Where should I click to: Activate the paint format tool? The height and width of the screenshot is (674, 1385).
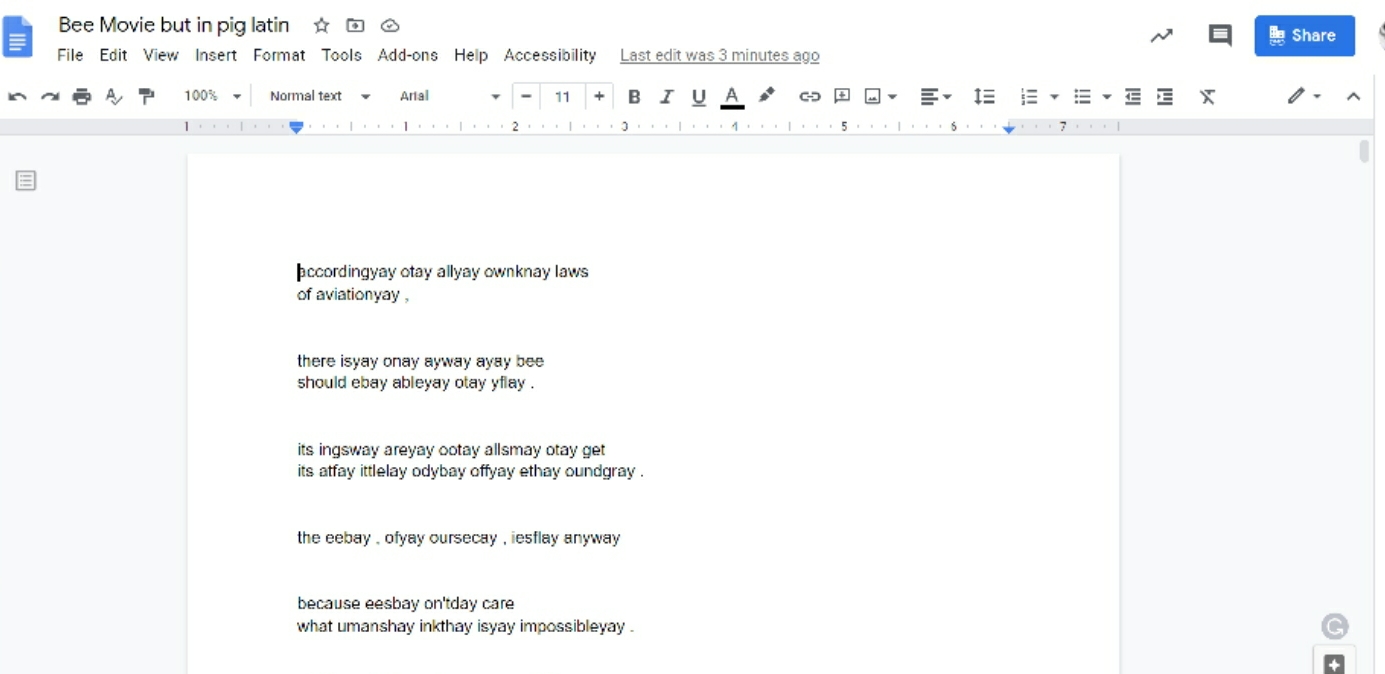coord(146,96)
